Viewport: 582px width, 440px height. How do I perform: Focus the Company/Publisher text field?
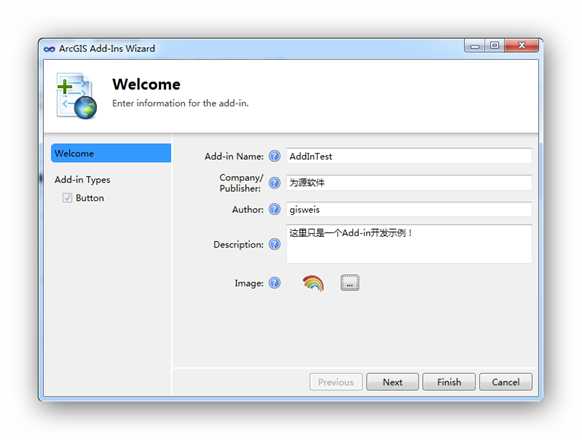tap(409, 183)
